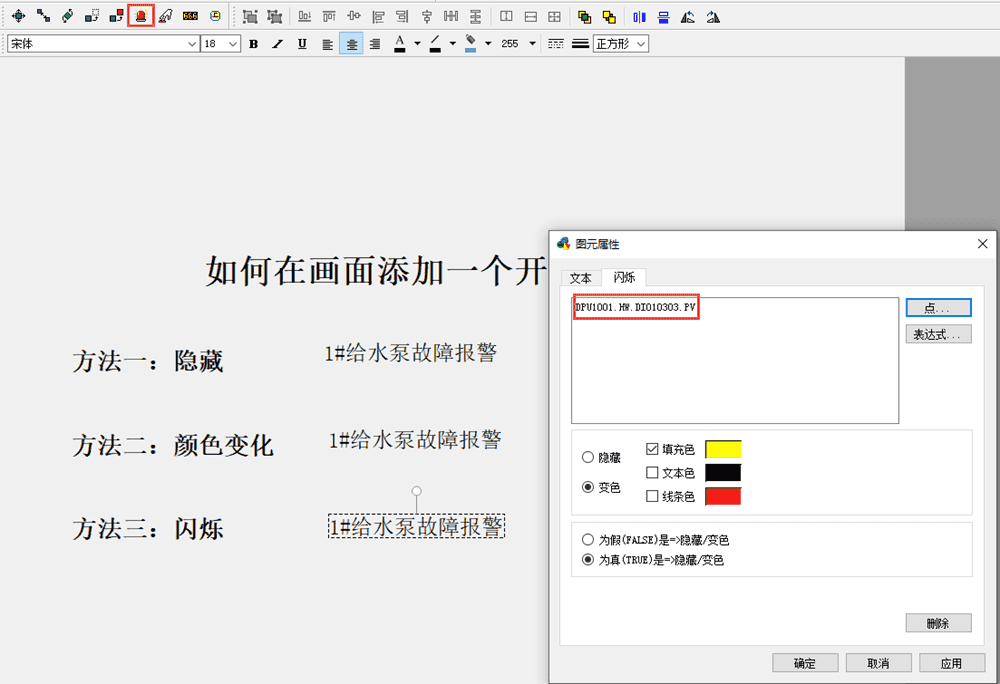Send object to back layer icon
This screenshot has height=684, width=1000.
[609, 17]
